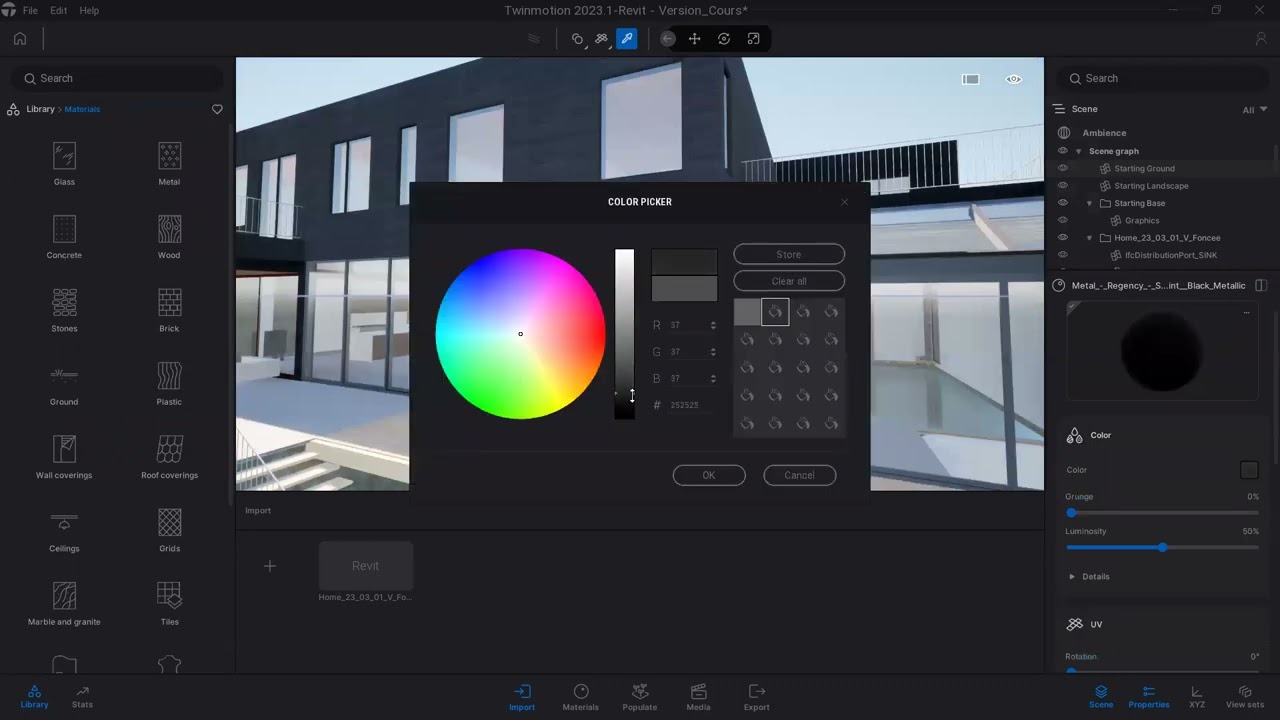This screenshot has height=720, width=1280.
Task: Open the All filter dropdown
Action: 1255,110
